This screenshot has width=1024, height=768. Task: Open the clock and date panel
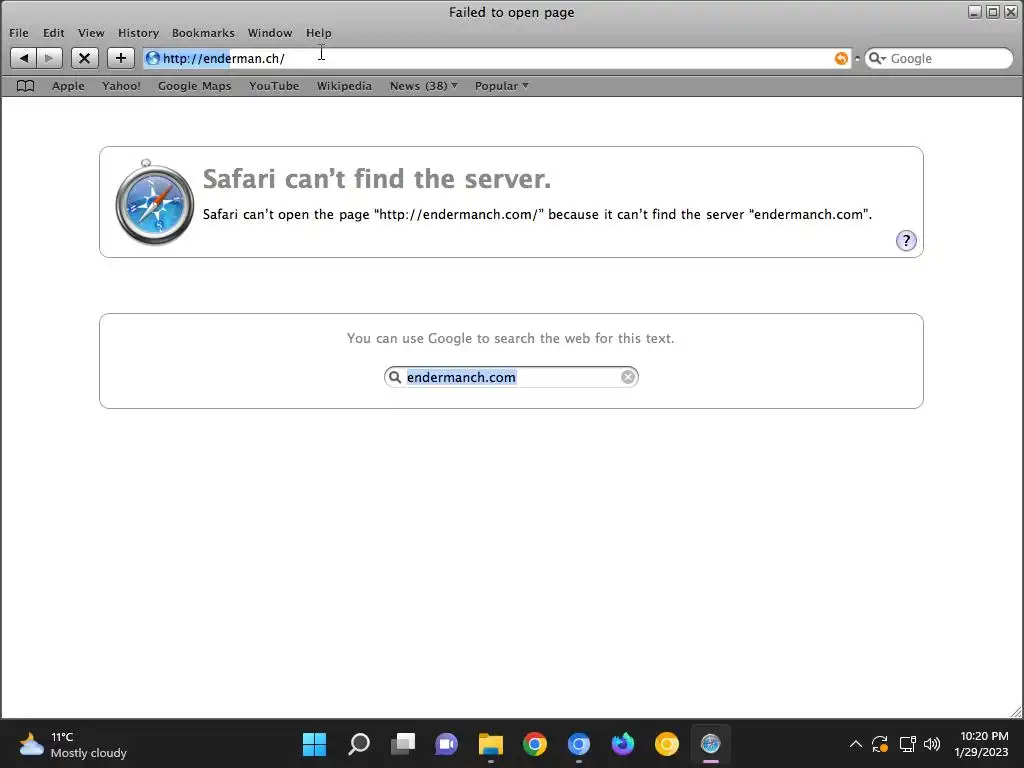click(x=984, y=744)
